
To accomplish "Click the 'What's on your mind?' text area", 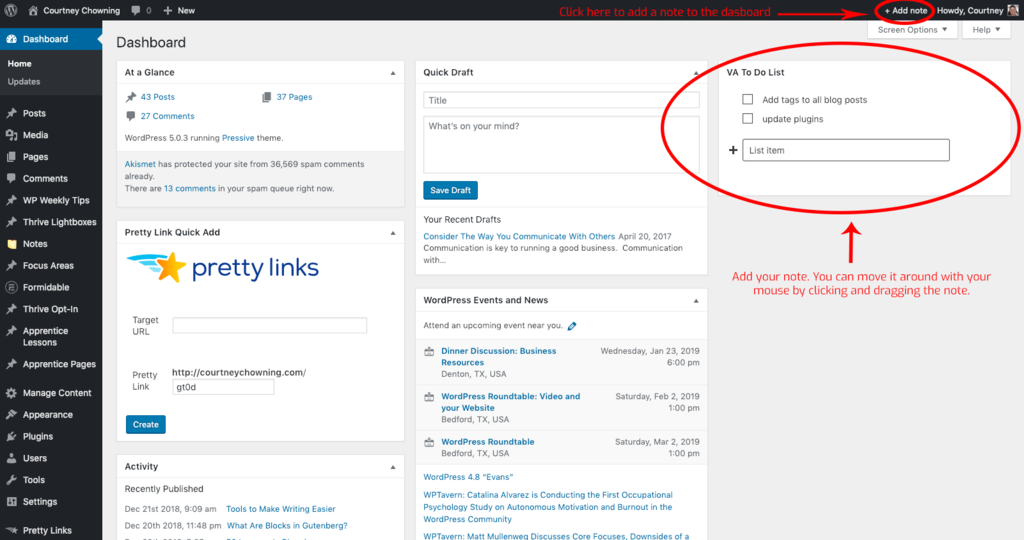I will click(561, 144).
